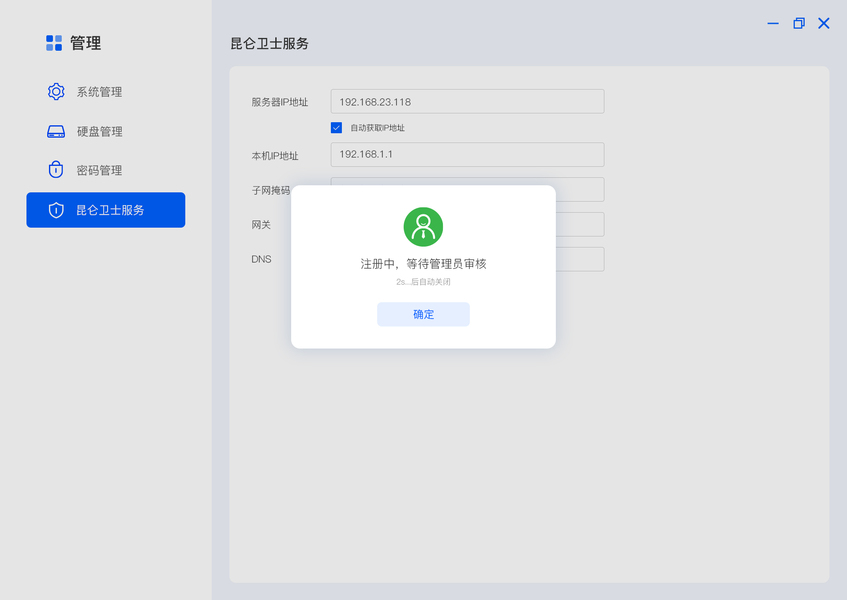The width and height of the screenshot is (847, 600).
Task: Click the 昆仑卫士服务 page title
Action: pyautogui.click(x=270, y=44)
